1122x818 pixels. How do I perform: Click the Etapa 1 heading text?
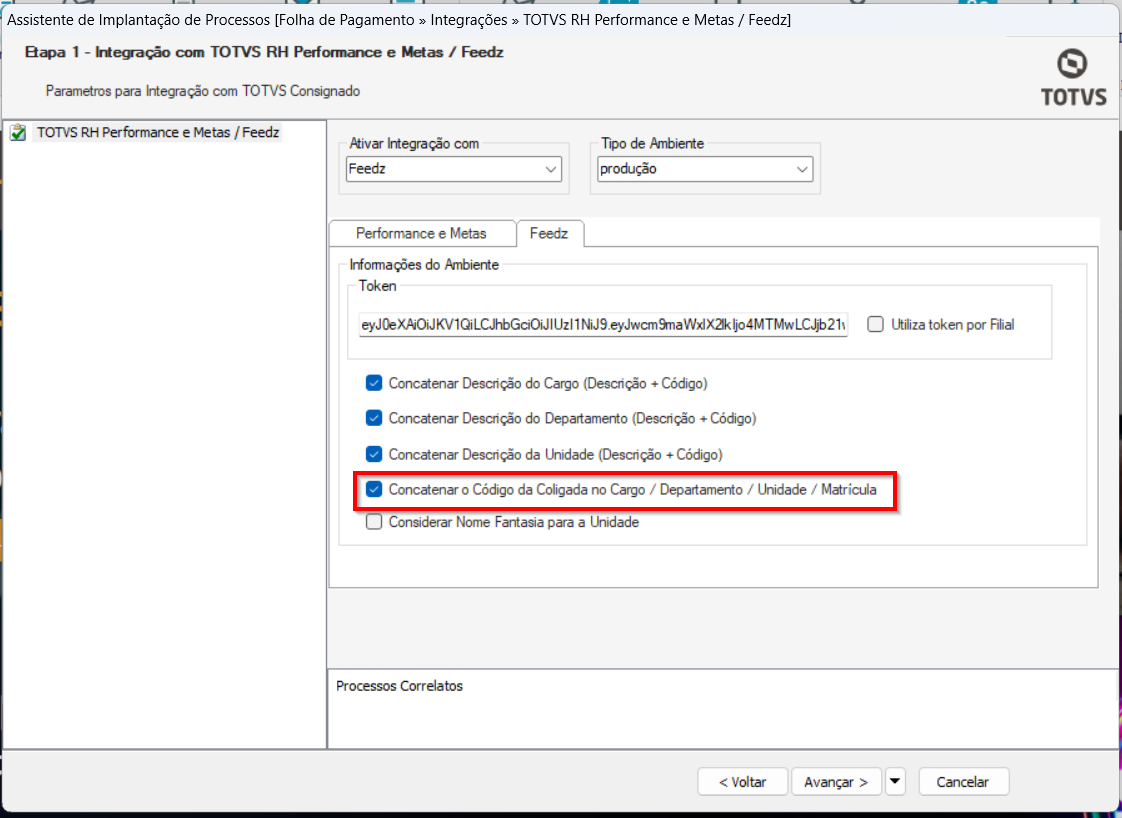tap(264, 52)
